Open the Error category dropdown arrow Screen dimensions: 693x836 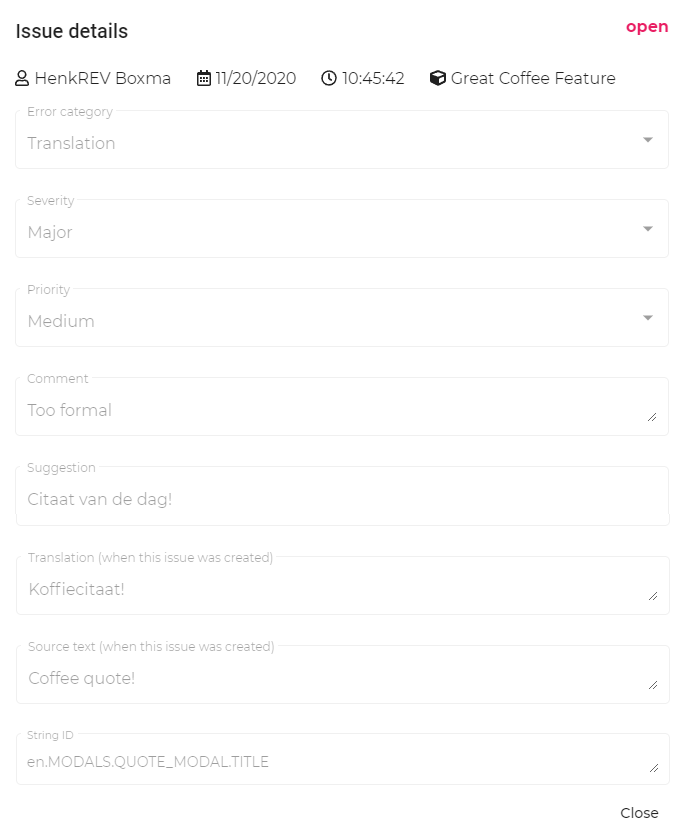[x=648, y=140]
